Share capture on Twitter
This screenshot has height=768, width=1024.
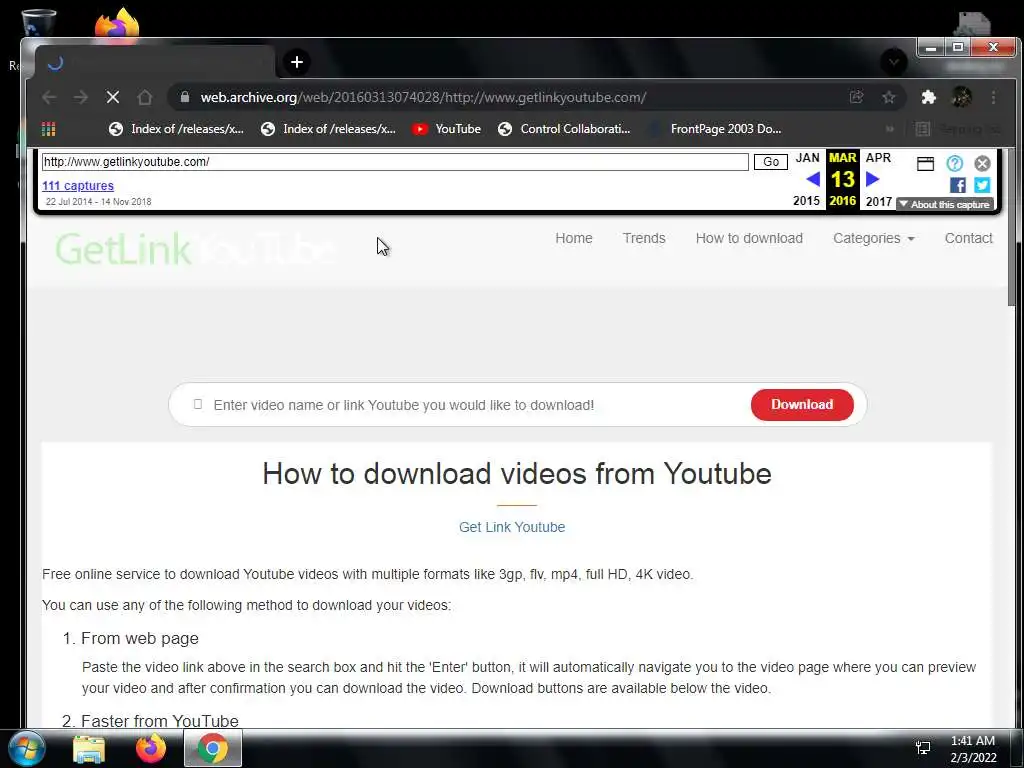[x=982, y=185]
